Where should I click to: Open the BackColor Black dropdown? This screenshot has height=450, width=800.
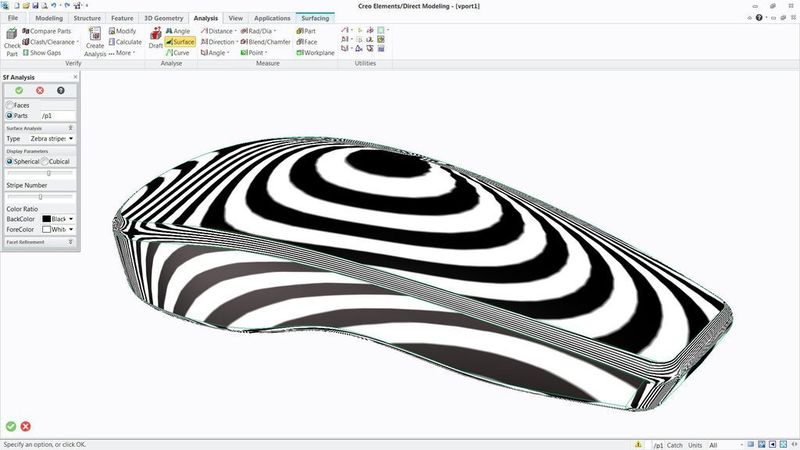coord(71,219)
